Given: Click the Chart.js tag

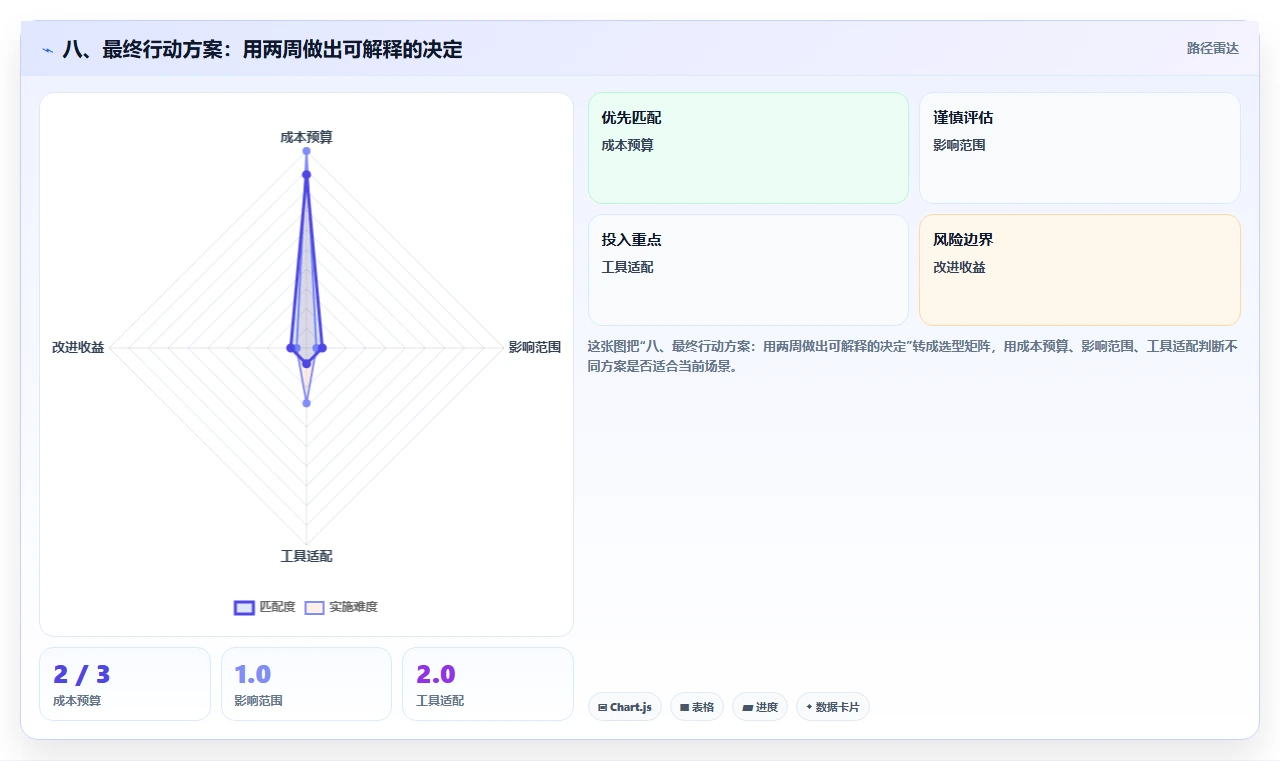Looking at the screenshot, I should point(625,707).
